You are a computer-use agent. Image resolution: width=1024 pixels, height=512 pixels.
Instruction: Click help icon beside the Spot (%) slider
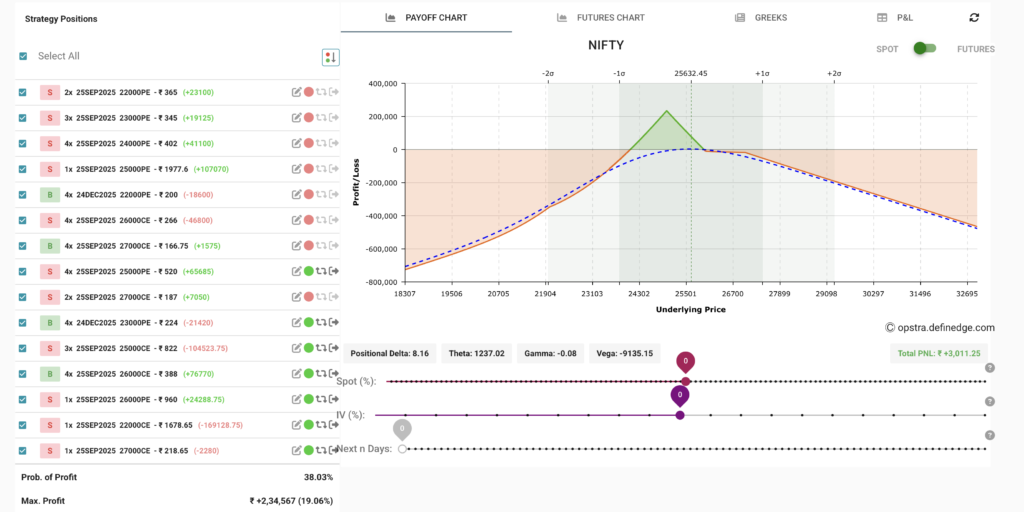click(989, 368)
